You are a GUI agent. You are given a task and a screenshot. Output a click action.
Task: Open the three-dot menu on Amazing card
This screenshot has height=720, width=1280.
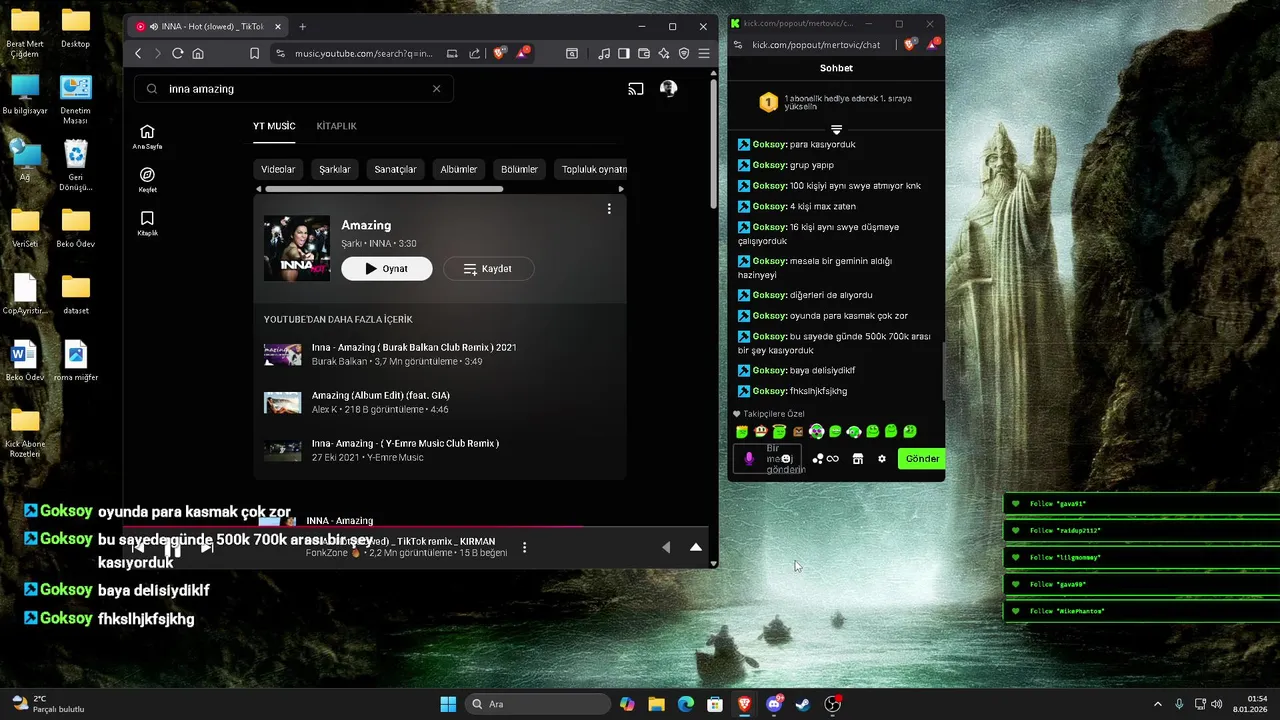coord(609,209)
